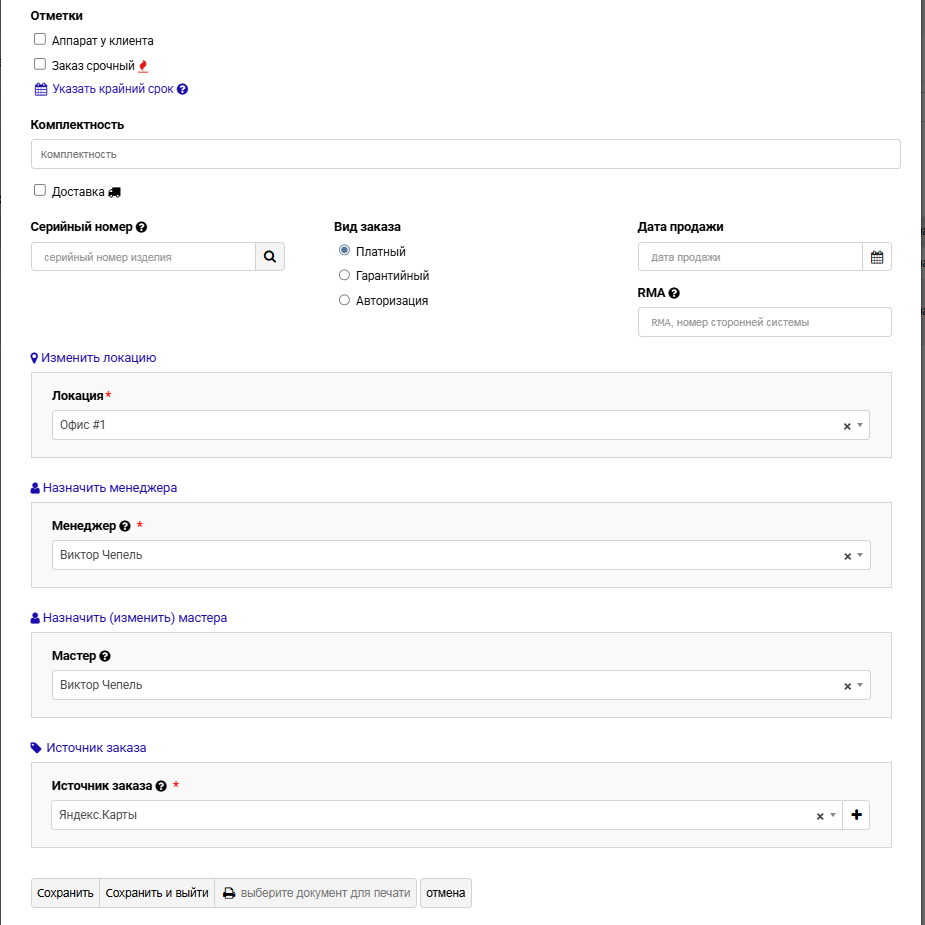Open the sale date calendar picker icon
The height and width of the screenshot is (925, 925).
click(877, 257)
